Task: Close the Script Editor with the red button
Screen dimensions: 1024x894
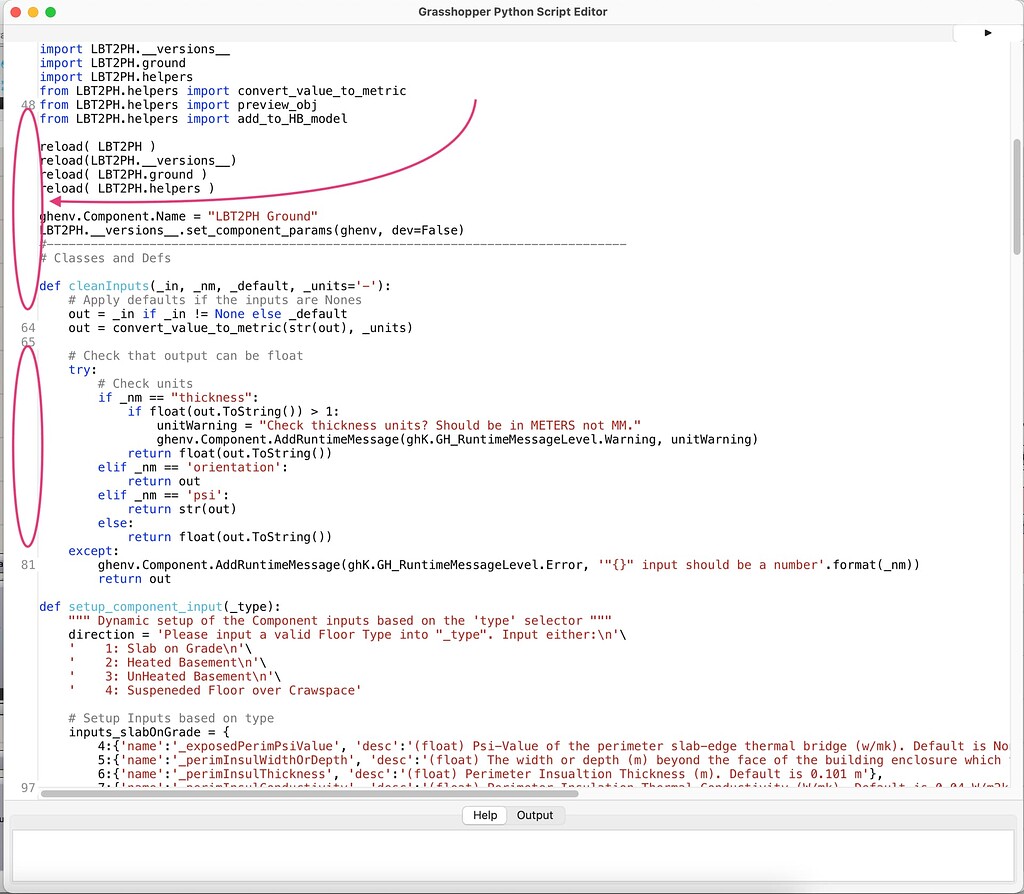Action: (16, 12)
